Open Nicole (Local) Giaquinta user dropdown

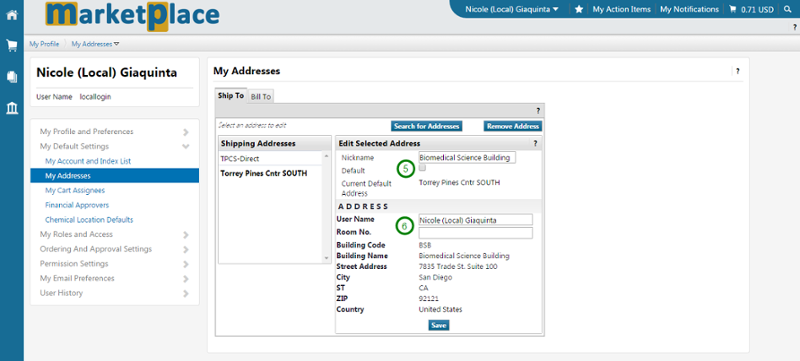(x=512, y=9)
